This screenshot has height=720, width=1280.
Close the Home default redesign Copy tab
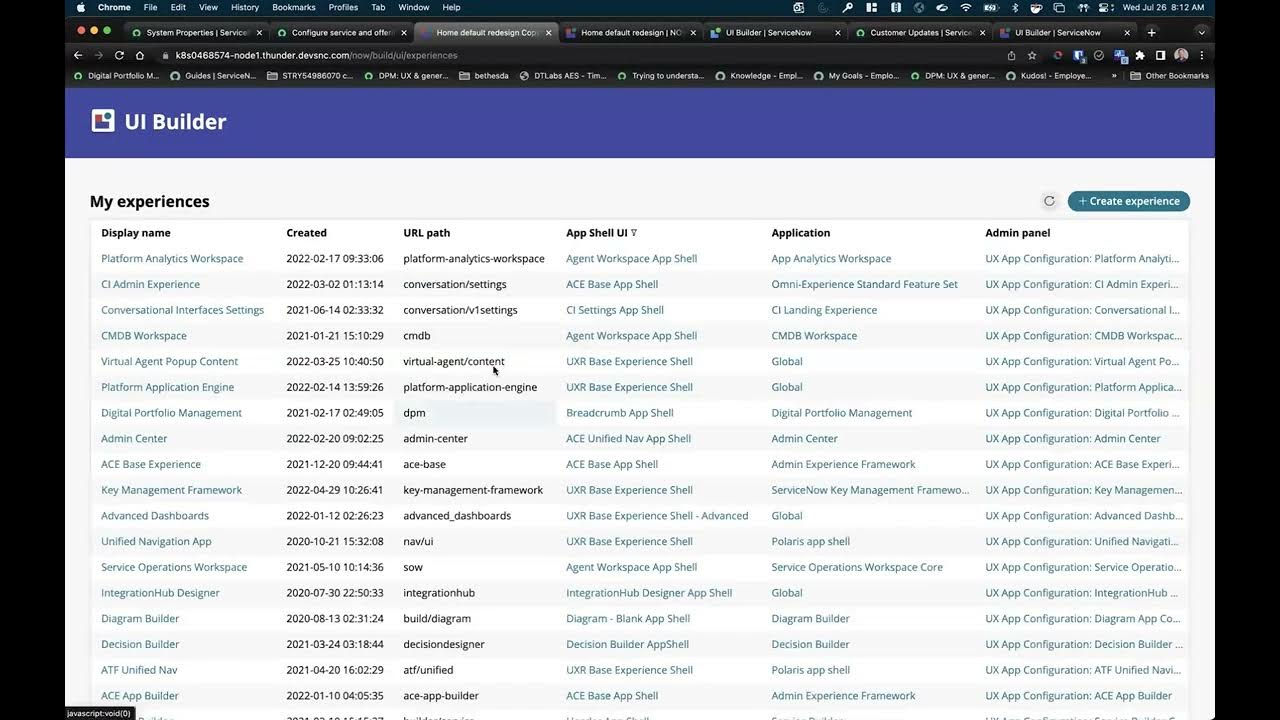tap(548, 32)
